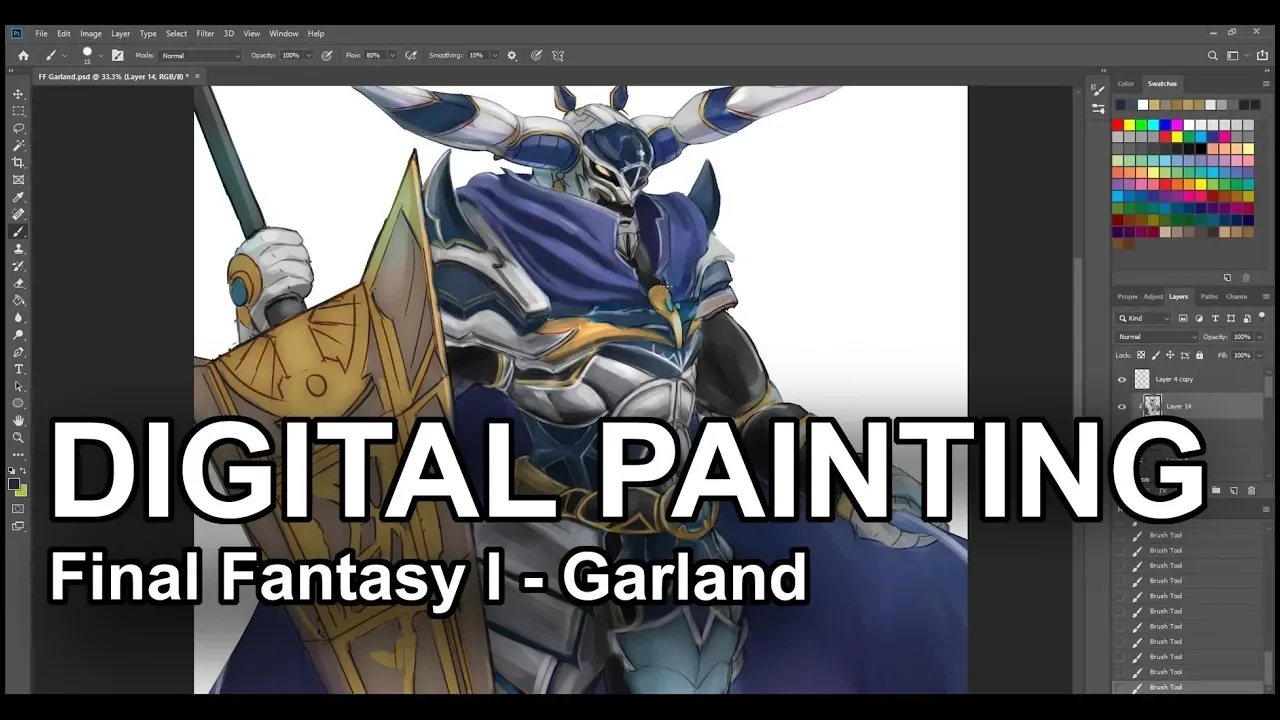Open the Flow value dropdown
Screen dimensions: 1280x720
tap(391, 56)
